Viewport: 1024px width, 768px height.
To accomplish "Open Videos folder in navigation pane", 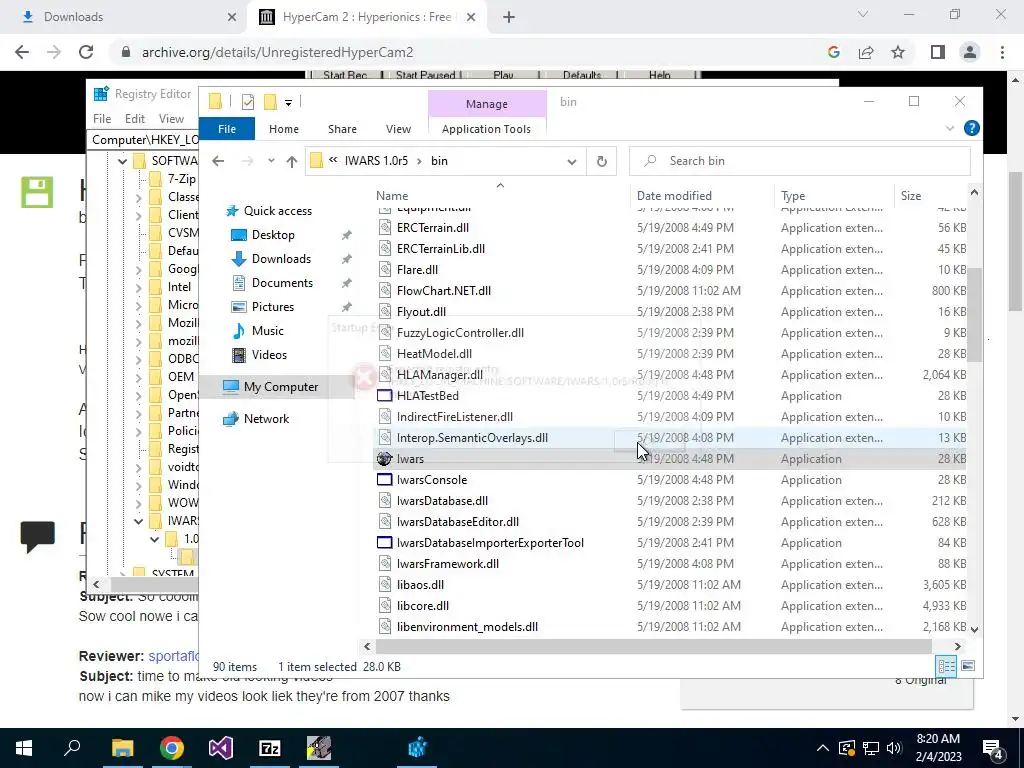I will 269,355.
